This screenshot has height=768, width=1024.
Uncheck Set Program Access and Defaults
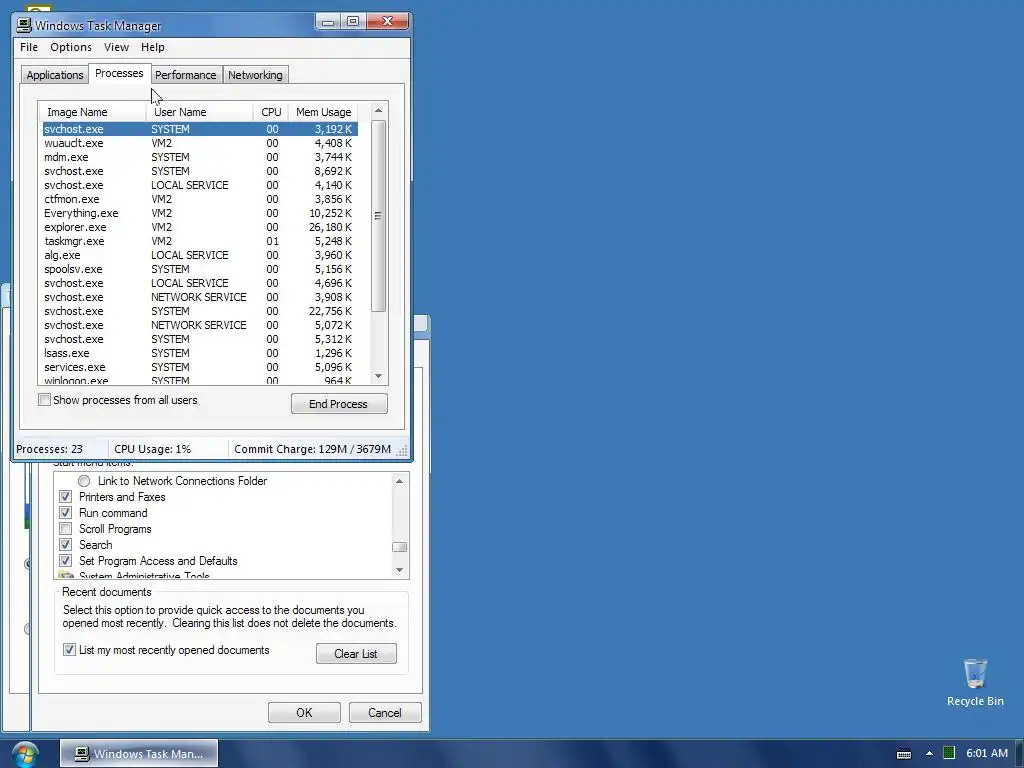[x=65, y=561]
